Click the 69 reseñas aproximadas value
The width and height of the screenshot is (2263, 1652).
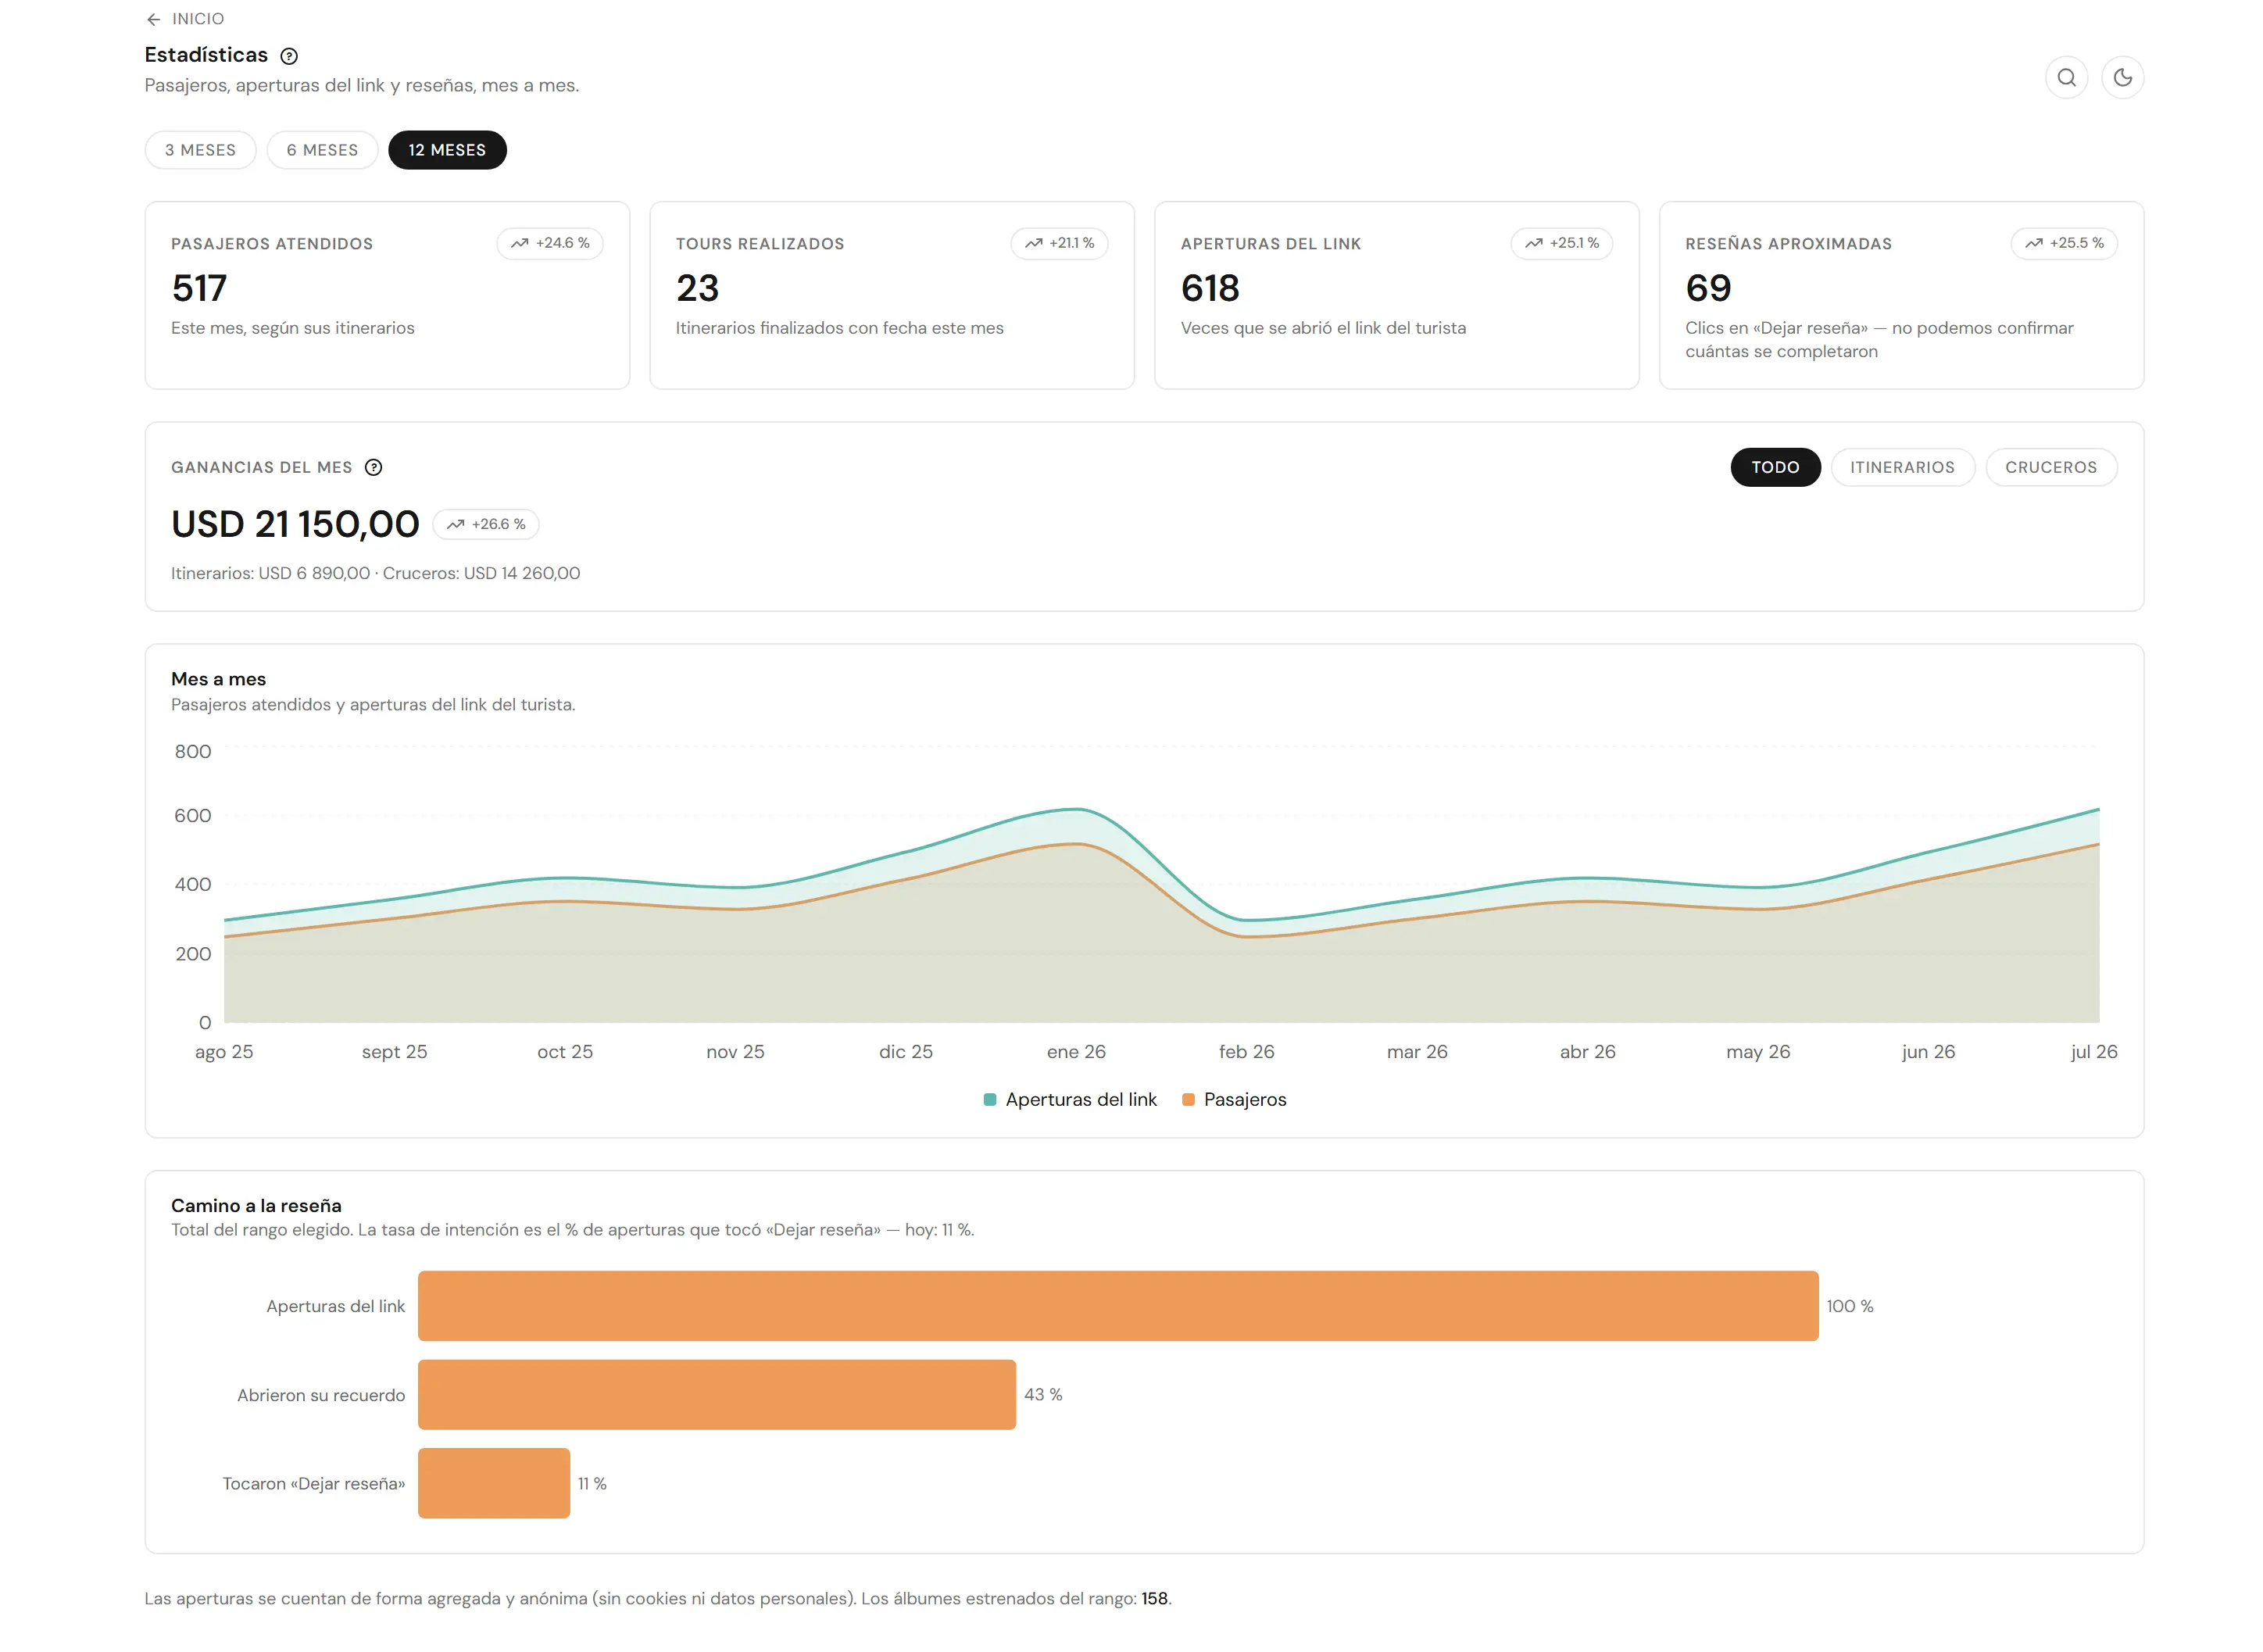(x=1708, y=288)
